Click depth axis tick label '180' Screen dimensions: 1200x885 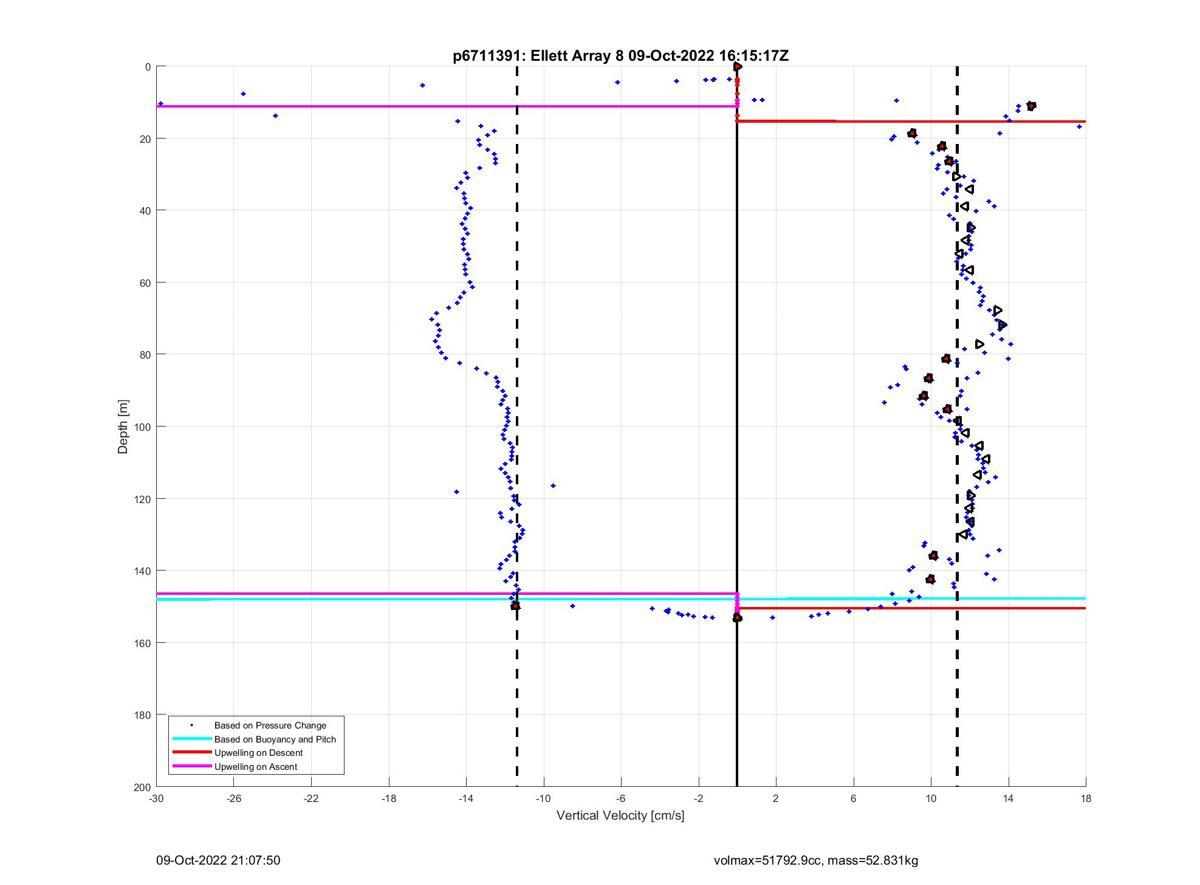point(142,715)
